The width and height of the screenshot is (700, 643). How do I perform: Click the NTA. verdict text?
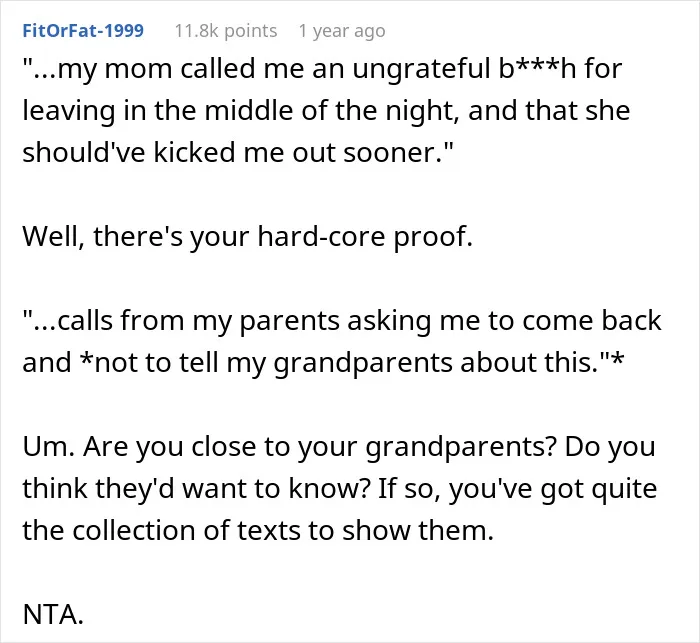tap(53, 615)
